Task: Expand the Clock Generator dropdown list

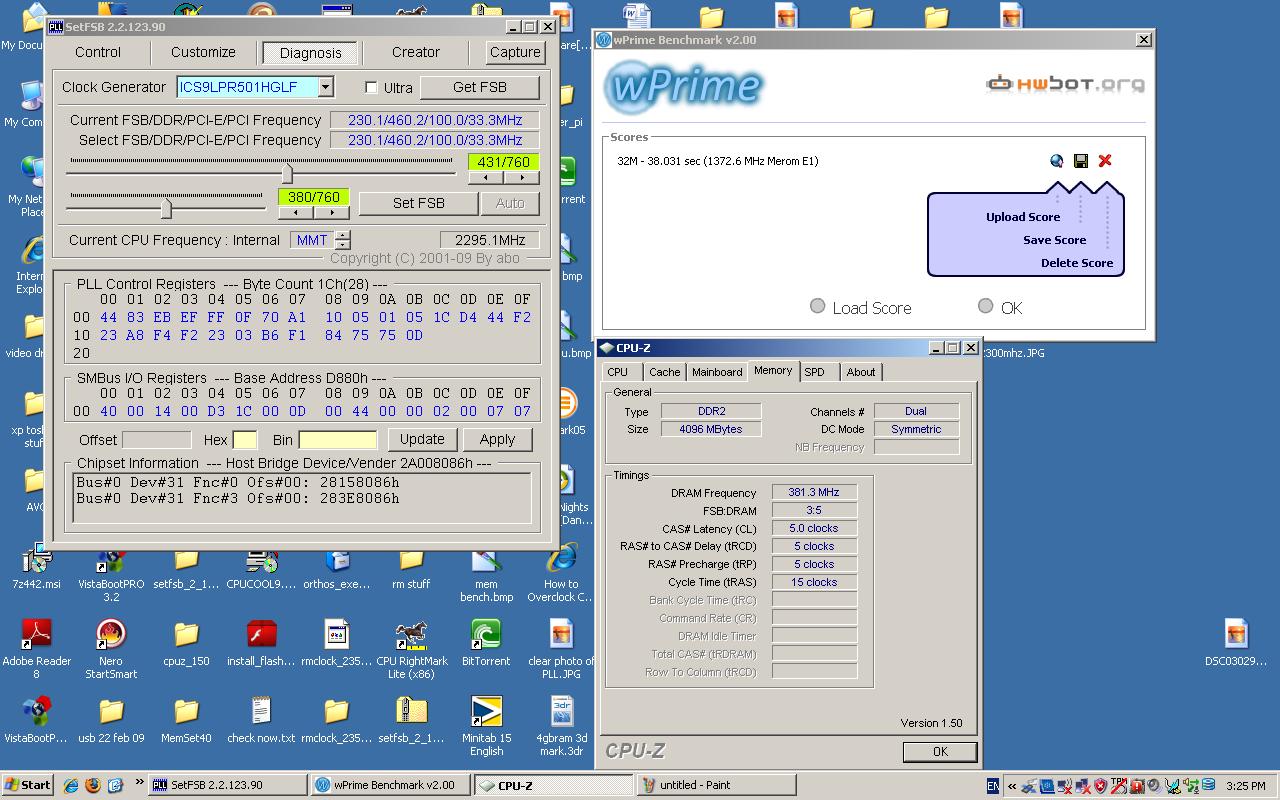Action: pos(325,87)
